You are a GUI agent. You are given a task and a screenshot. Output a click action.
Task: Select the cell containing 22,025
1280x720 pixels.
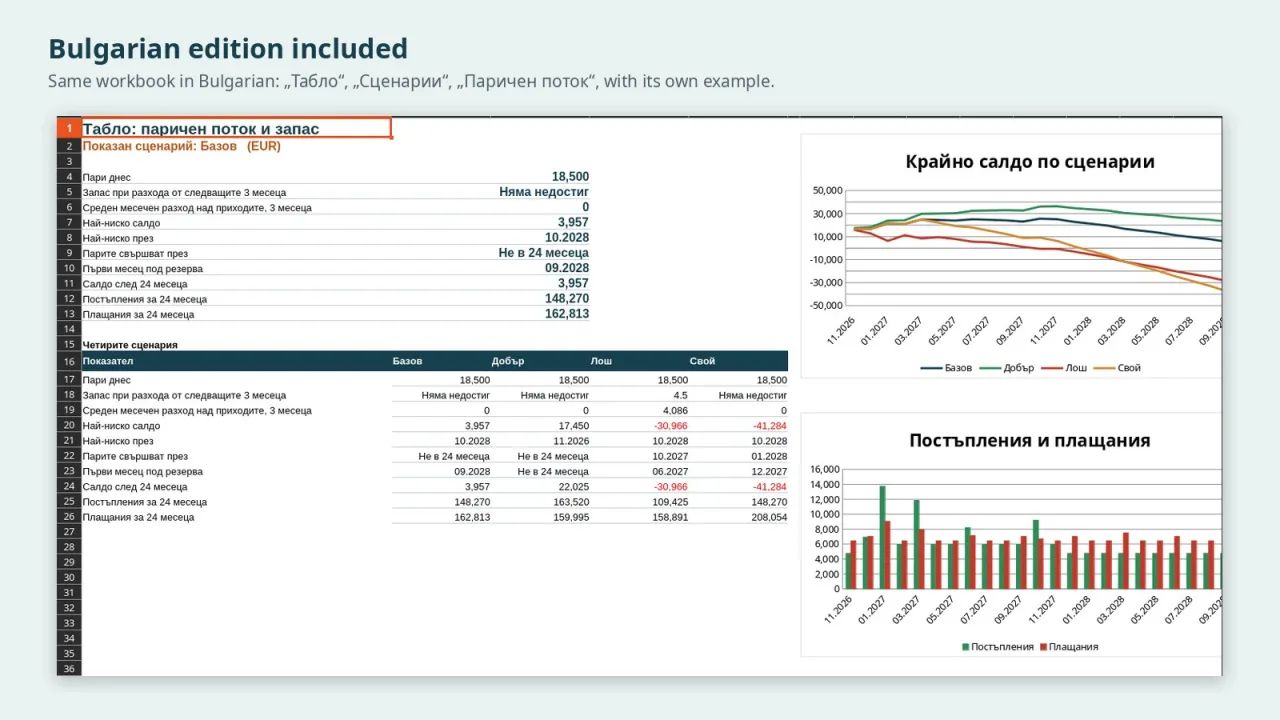(539, 487)
